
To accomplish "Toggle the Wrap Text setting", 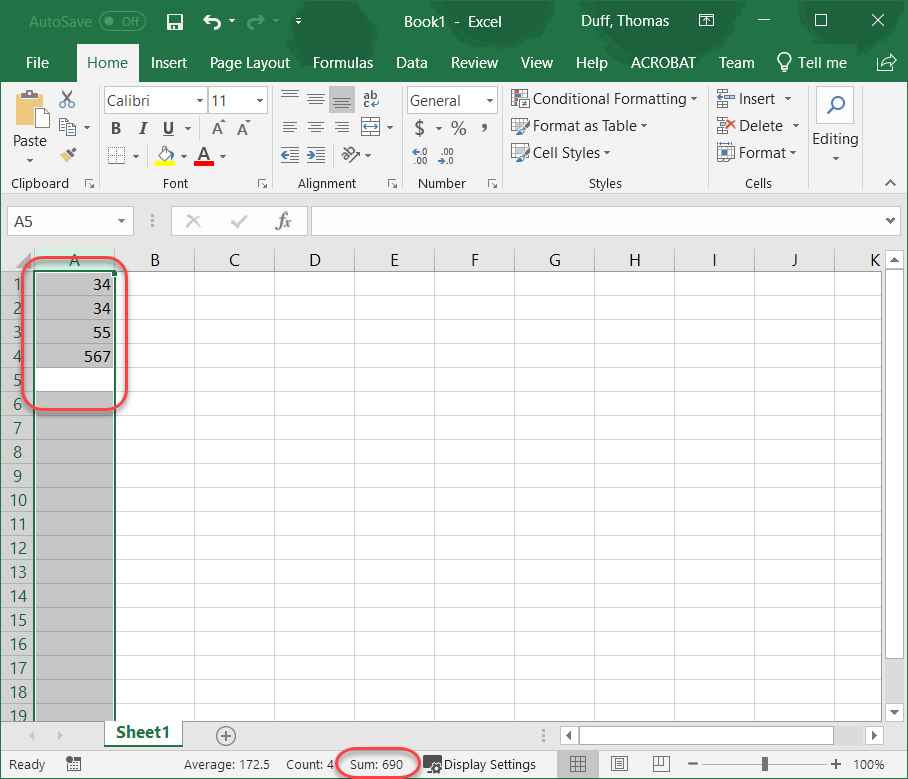I will 370,100.
